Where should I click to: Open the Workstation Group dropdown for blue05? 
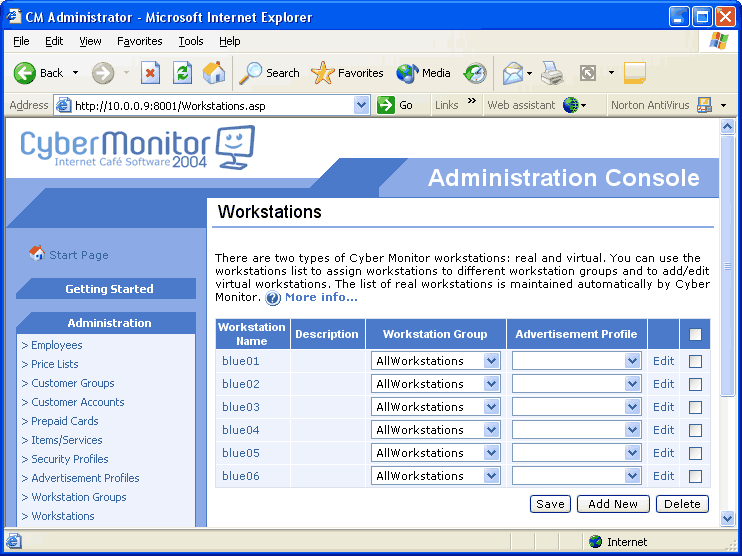(x=435, y=453)
